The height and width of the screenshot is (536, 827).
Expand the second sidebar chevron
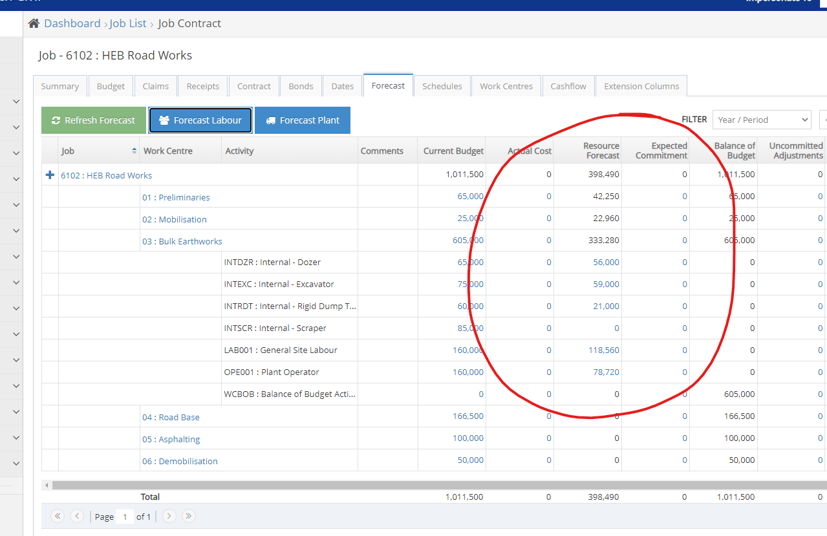[x=16, y=127]
